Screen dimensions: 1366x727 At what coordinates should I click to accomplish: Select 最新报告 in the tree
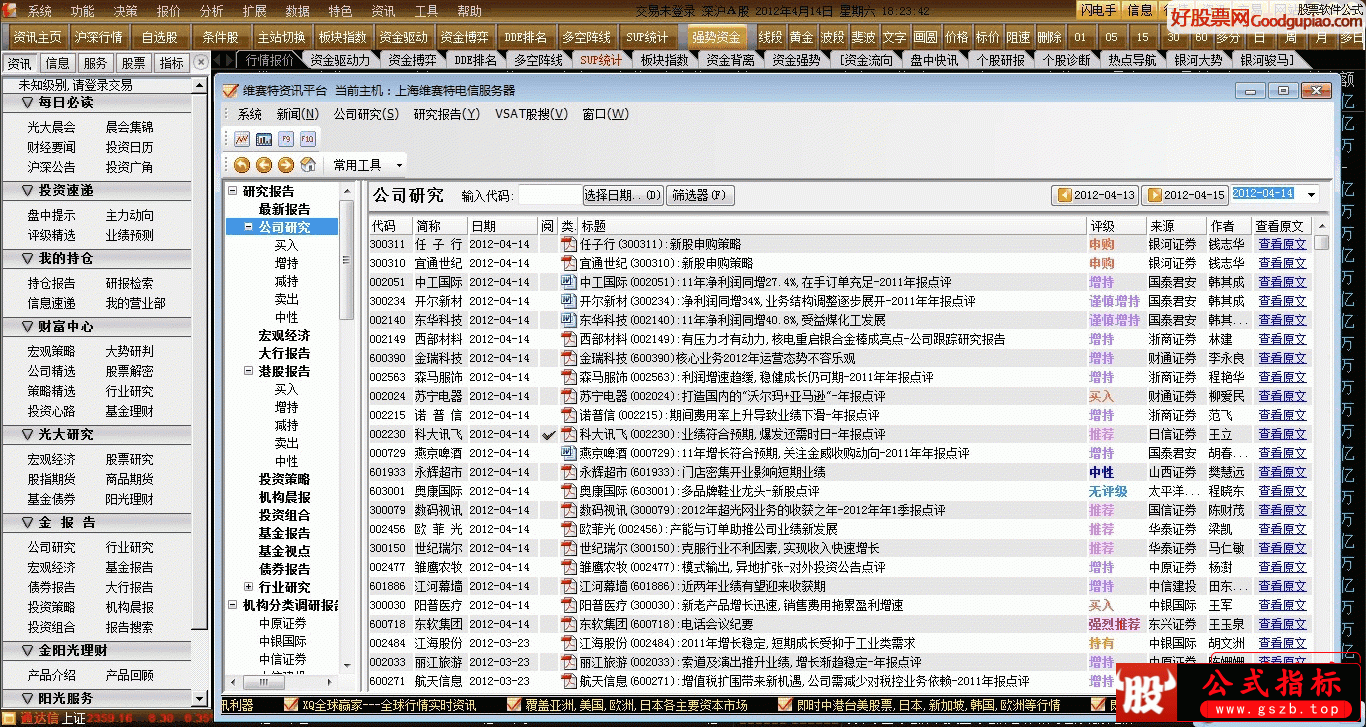pyautogui.click(x=285, y=209)
